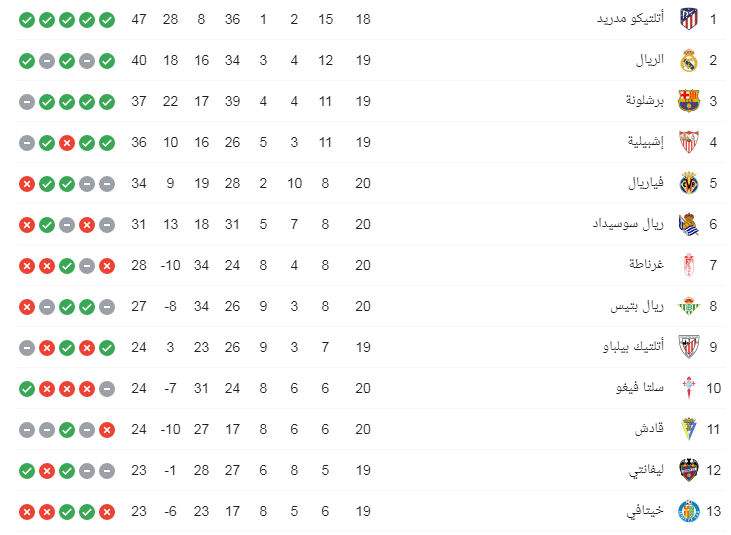Image resolution: width=731 pixels, height=535 pixels.
Task: Click red loss icon in Sevilla's form
Action: pyautogui.click(x=67, y=143)
